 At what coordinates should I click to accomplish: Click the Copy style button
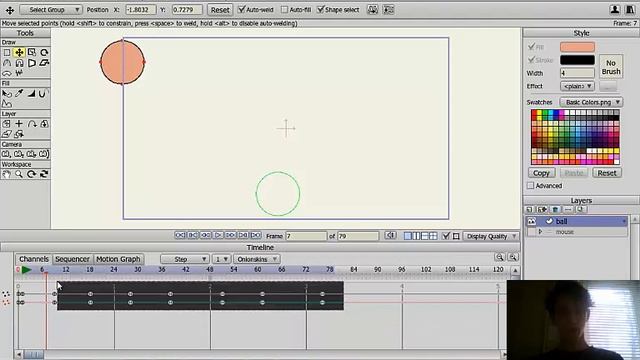tap(542, 173)
